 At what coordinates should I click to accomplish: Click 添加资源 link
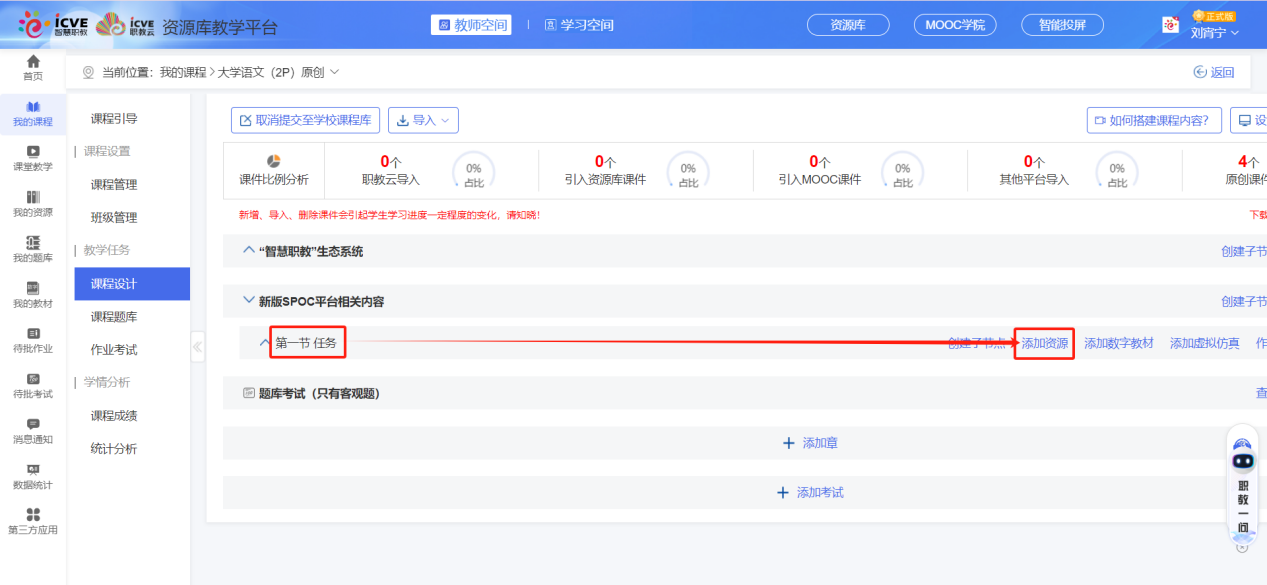1044,343
